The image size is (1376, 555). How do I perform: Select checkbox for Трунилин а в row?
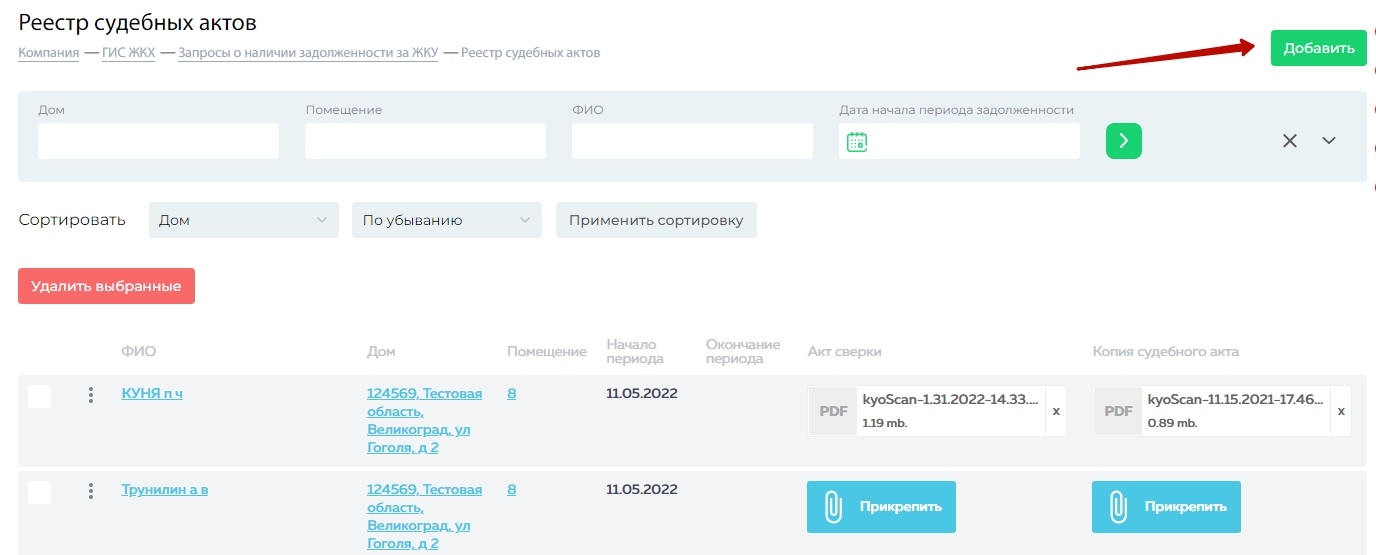pyautogui.click(x=40, y=492)
